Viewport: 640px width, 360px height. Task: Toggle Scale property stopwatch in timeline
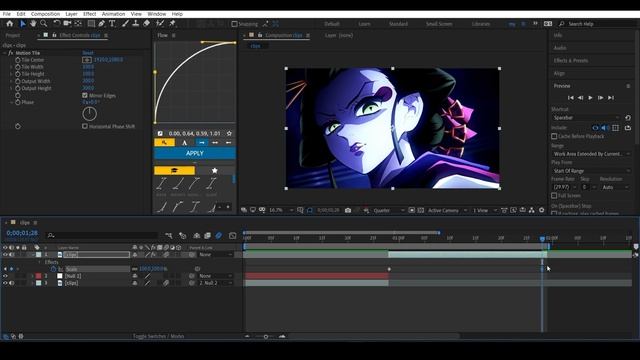tap(53, 269)
